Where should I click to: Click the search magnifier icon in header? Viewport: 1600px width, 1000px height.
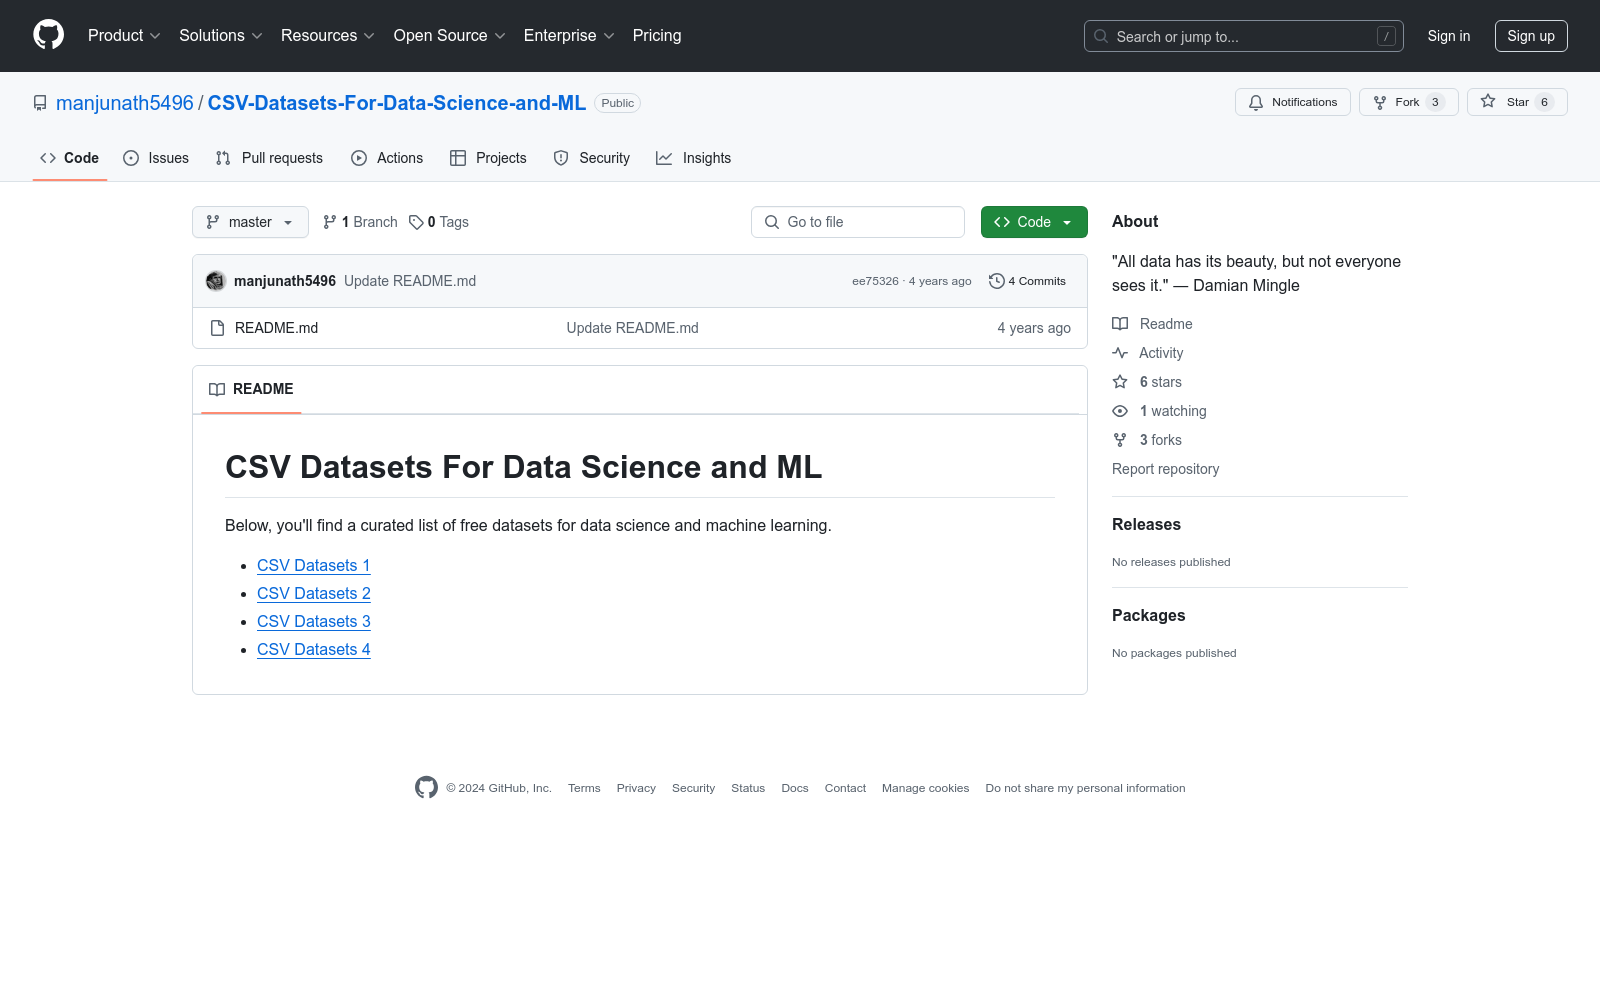pyautogui.click(x=1101, y=36)
